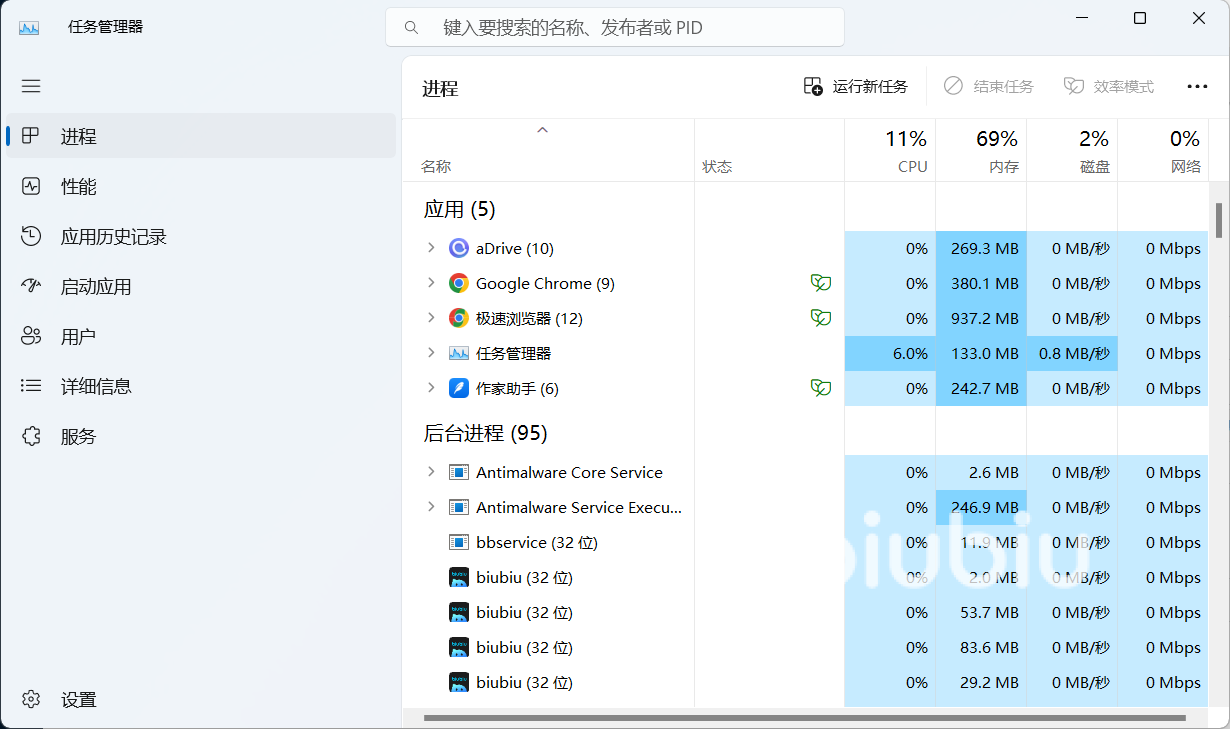The height and width of the screenshot is (729, 1230).
Task: Click the efficiency leaf icon for 极速浏览器
Action: [x=821, y=318]
